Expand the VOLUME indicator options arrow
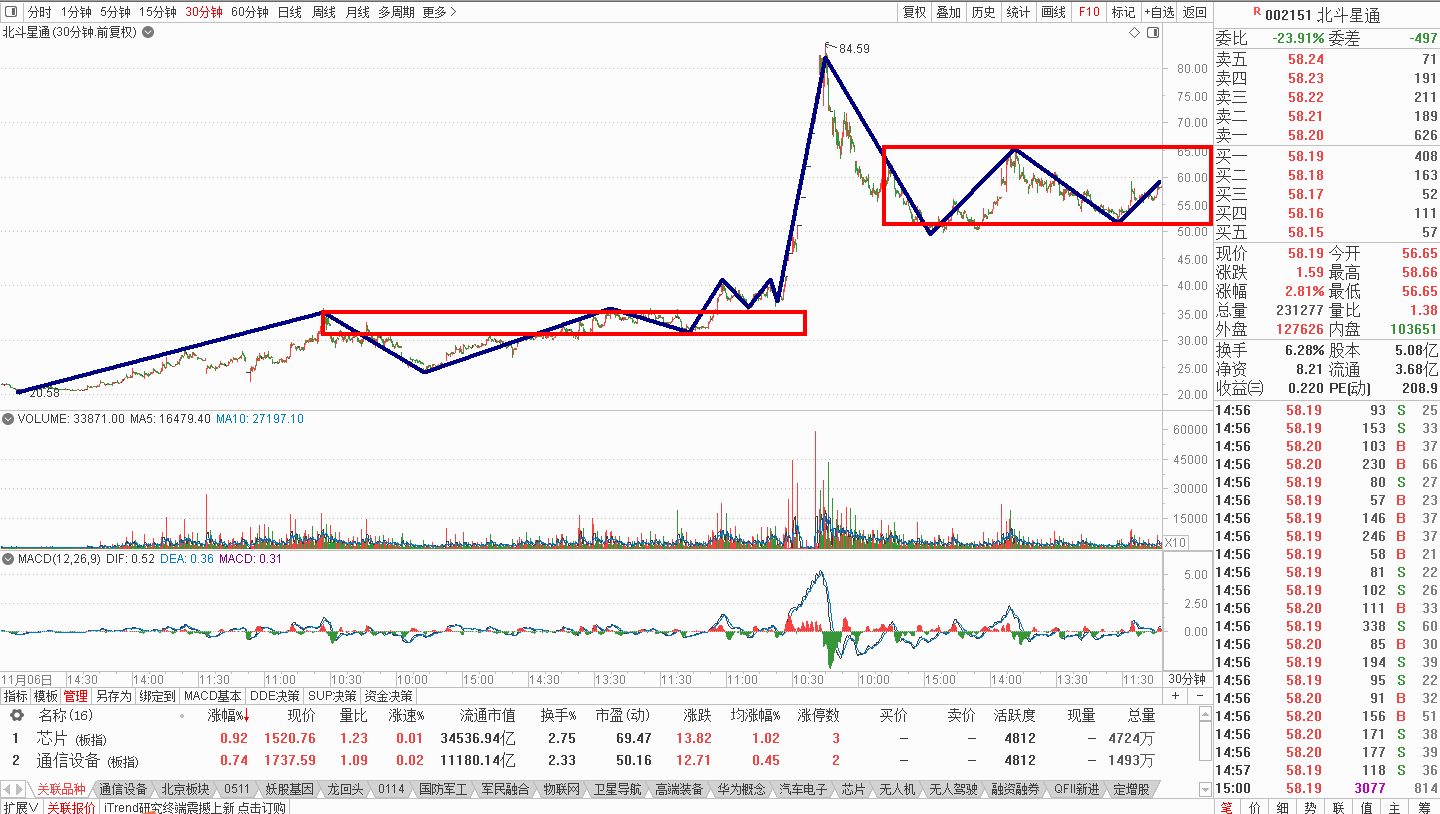 (8, 419)
